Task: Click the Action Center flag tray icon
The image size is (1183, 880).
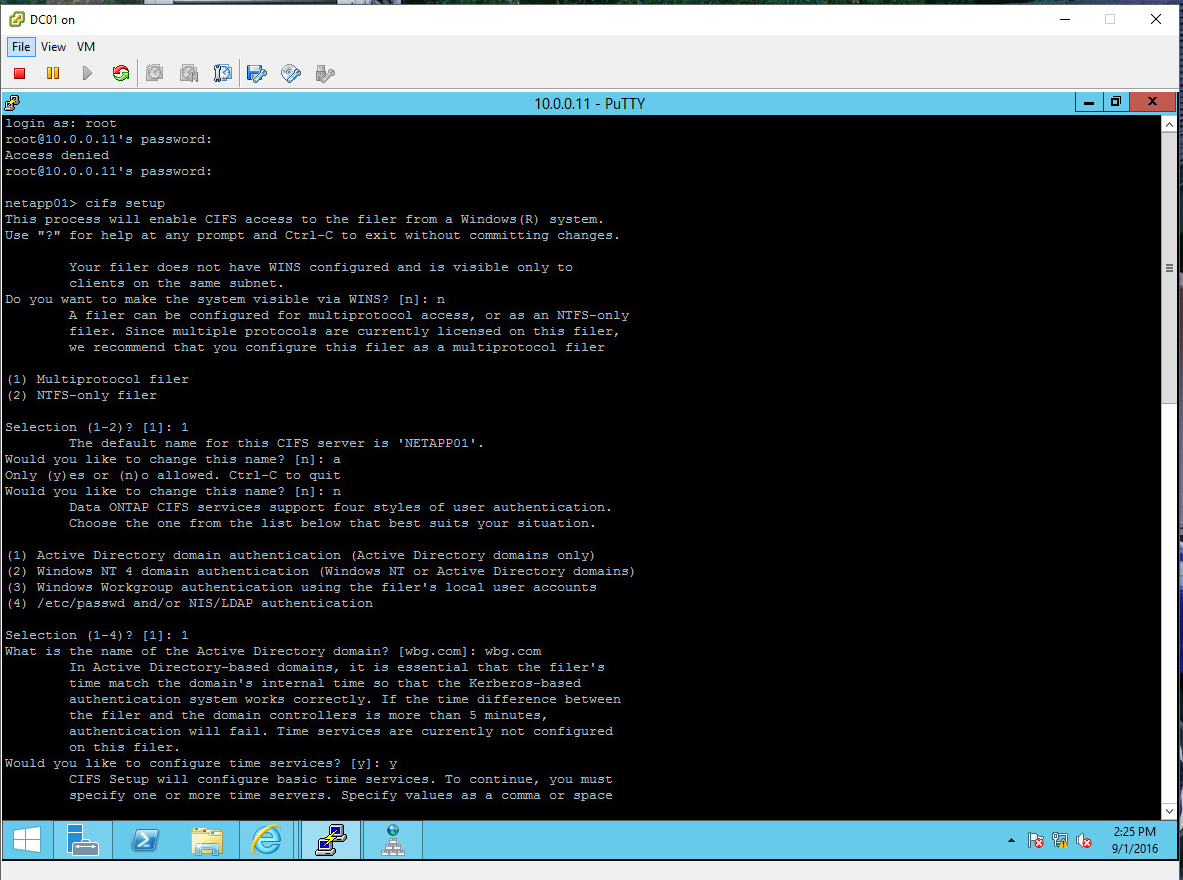Action: coord(1035,840)
